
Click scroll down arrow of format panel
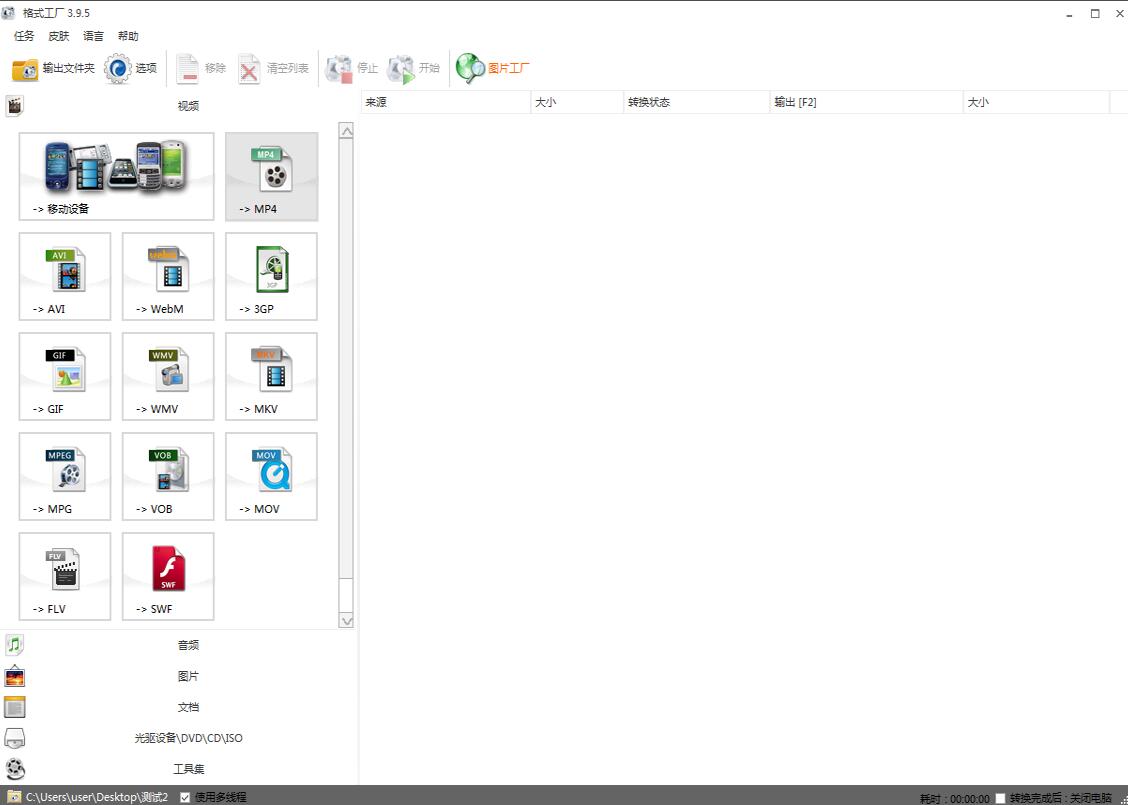346,620
